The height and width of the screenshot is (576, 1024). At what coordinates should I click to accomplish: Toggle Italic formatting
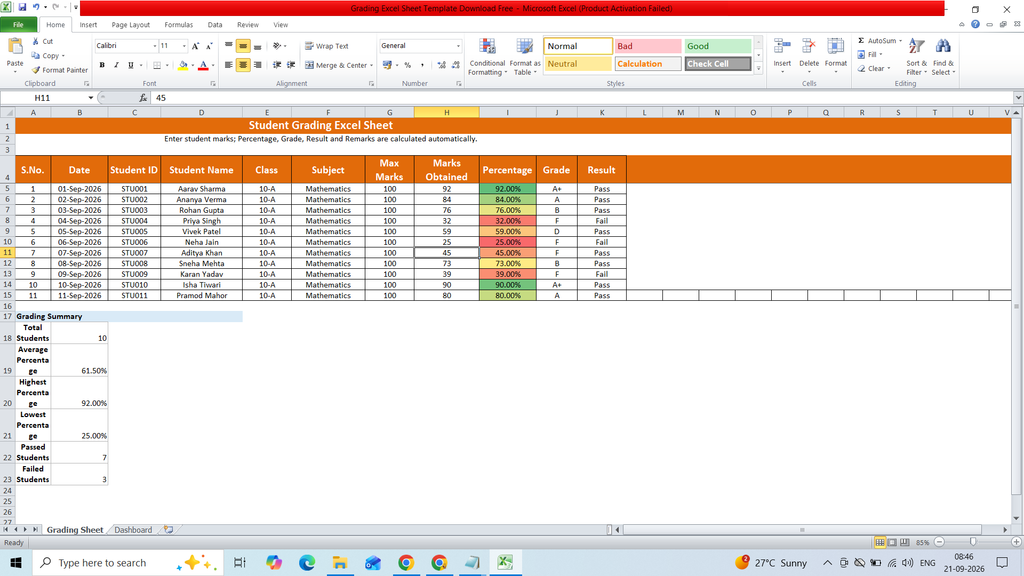[x=116, y=65]
